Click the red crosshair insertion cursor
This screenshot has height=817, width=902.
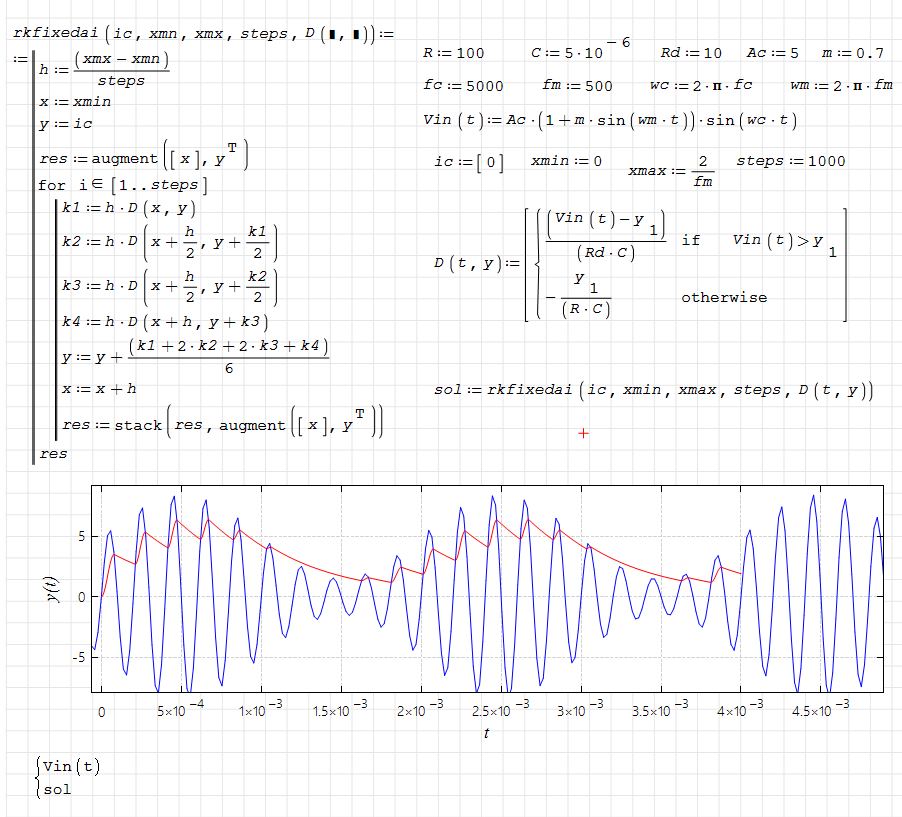click(x=584, y=433)
